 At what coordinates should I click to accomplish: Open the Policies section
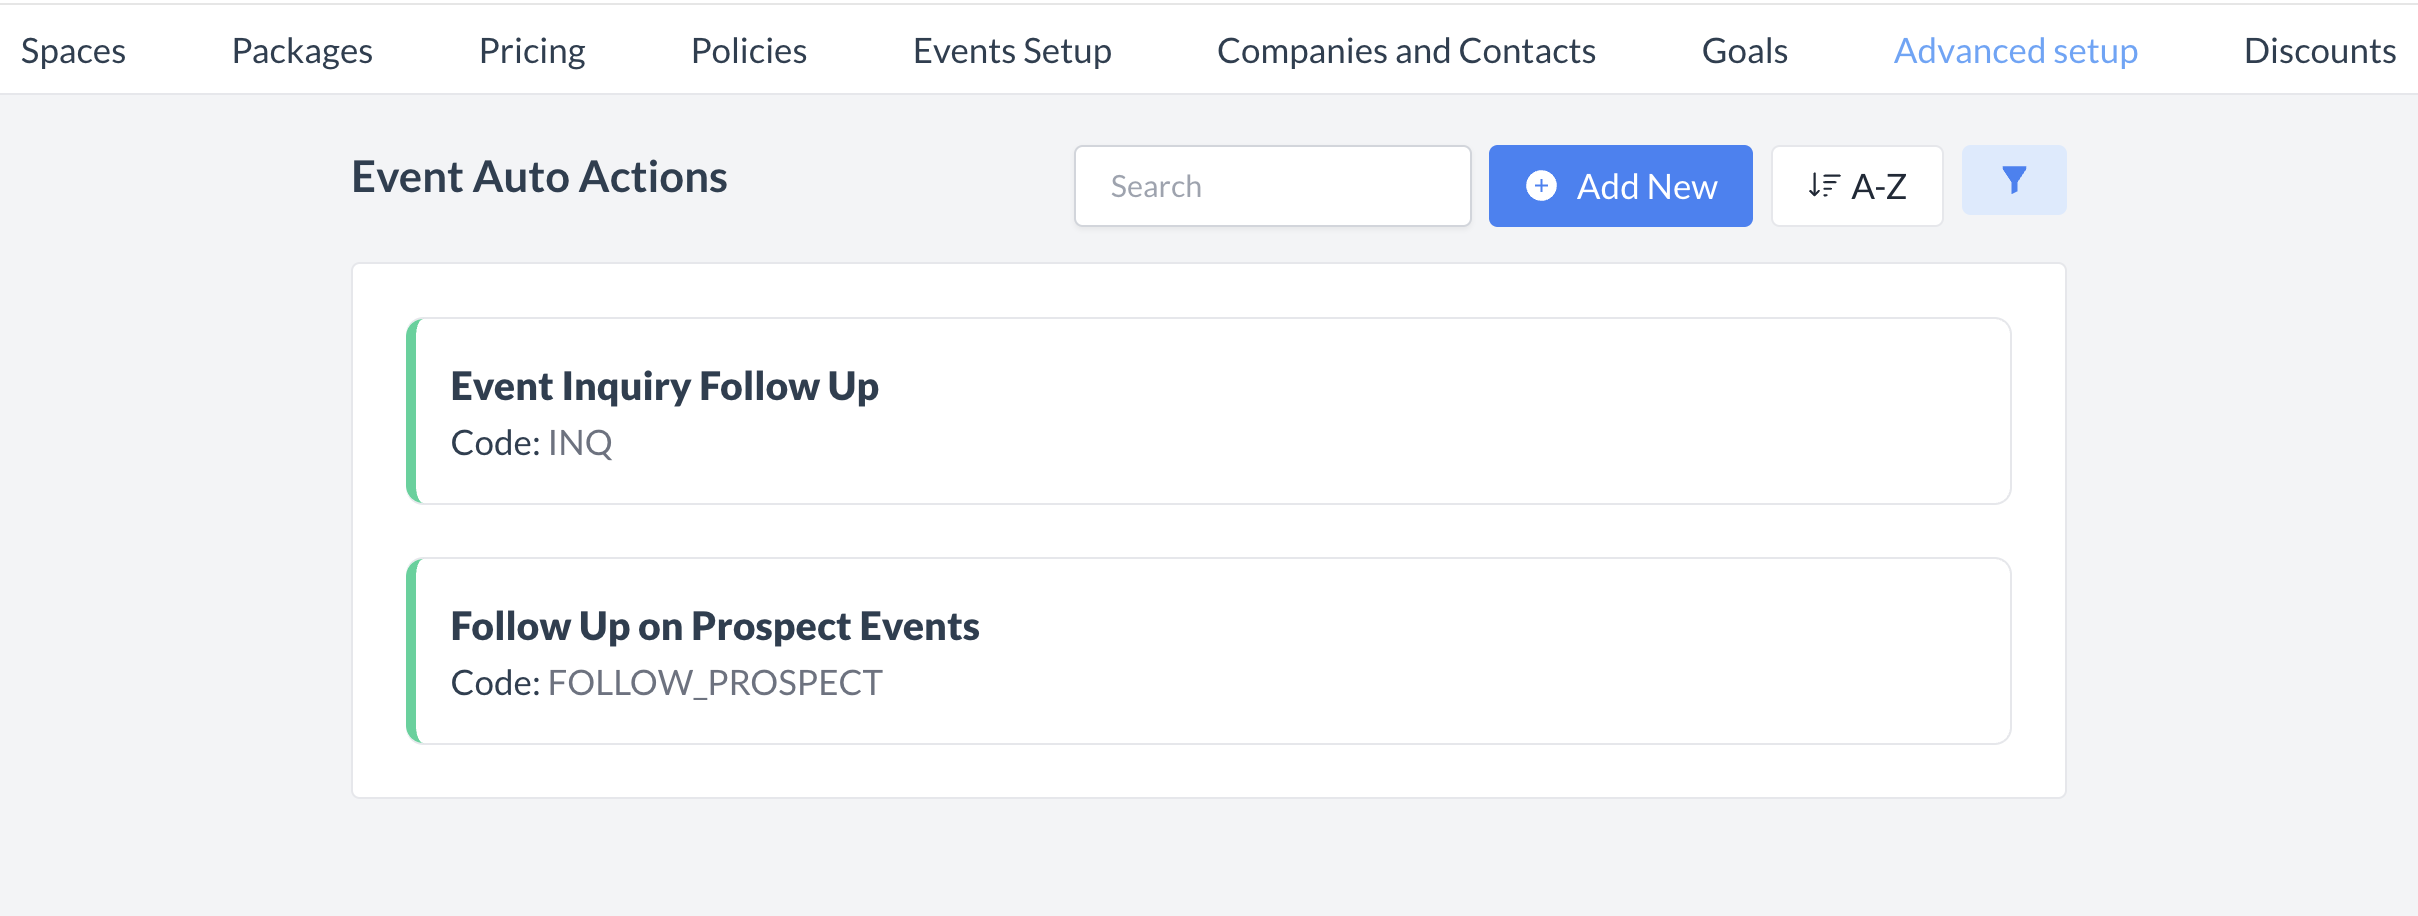(x=748, y=49)
